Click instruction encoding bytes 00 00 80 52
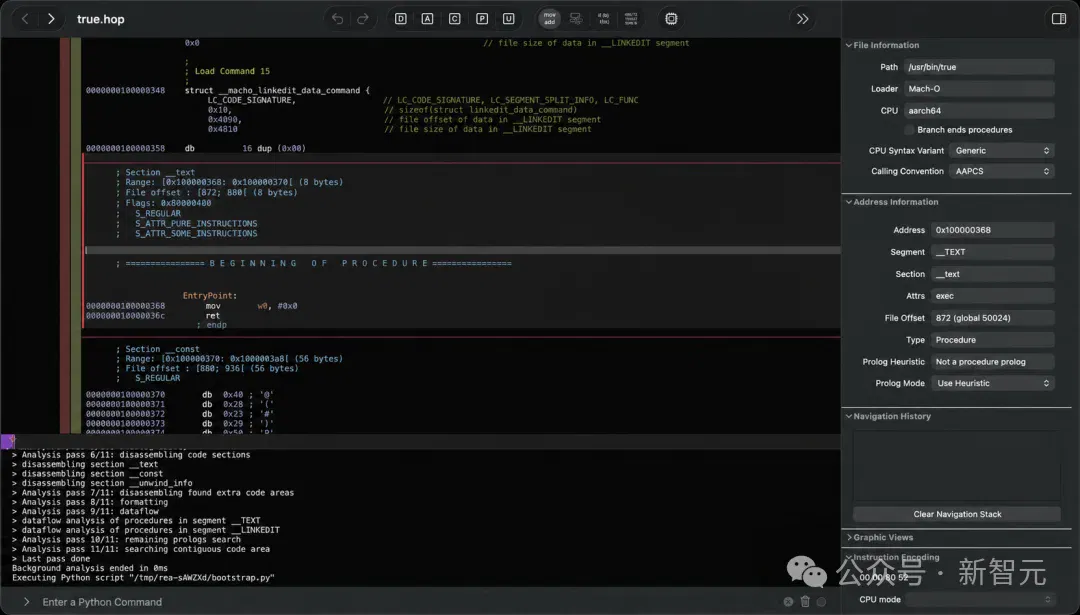The width and height of the screenshot is (1080, 615). tap(883, 578)
